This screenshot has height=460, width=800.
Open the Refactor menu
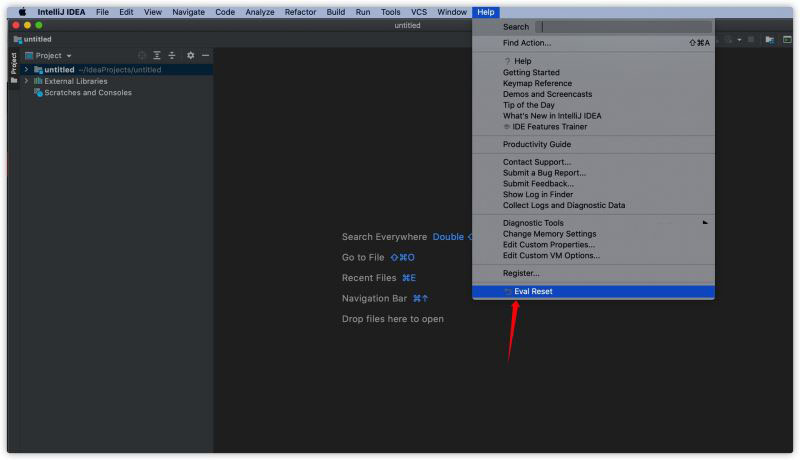coord(300,12)
